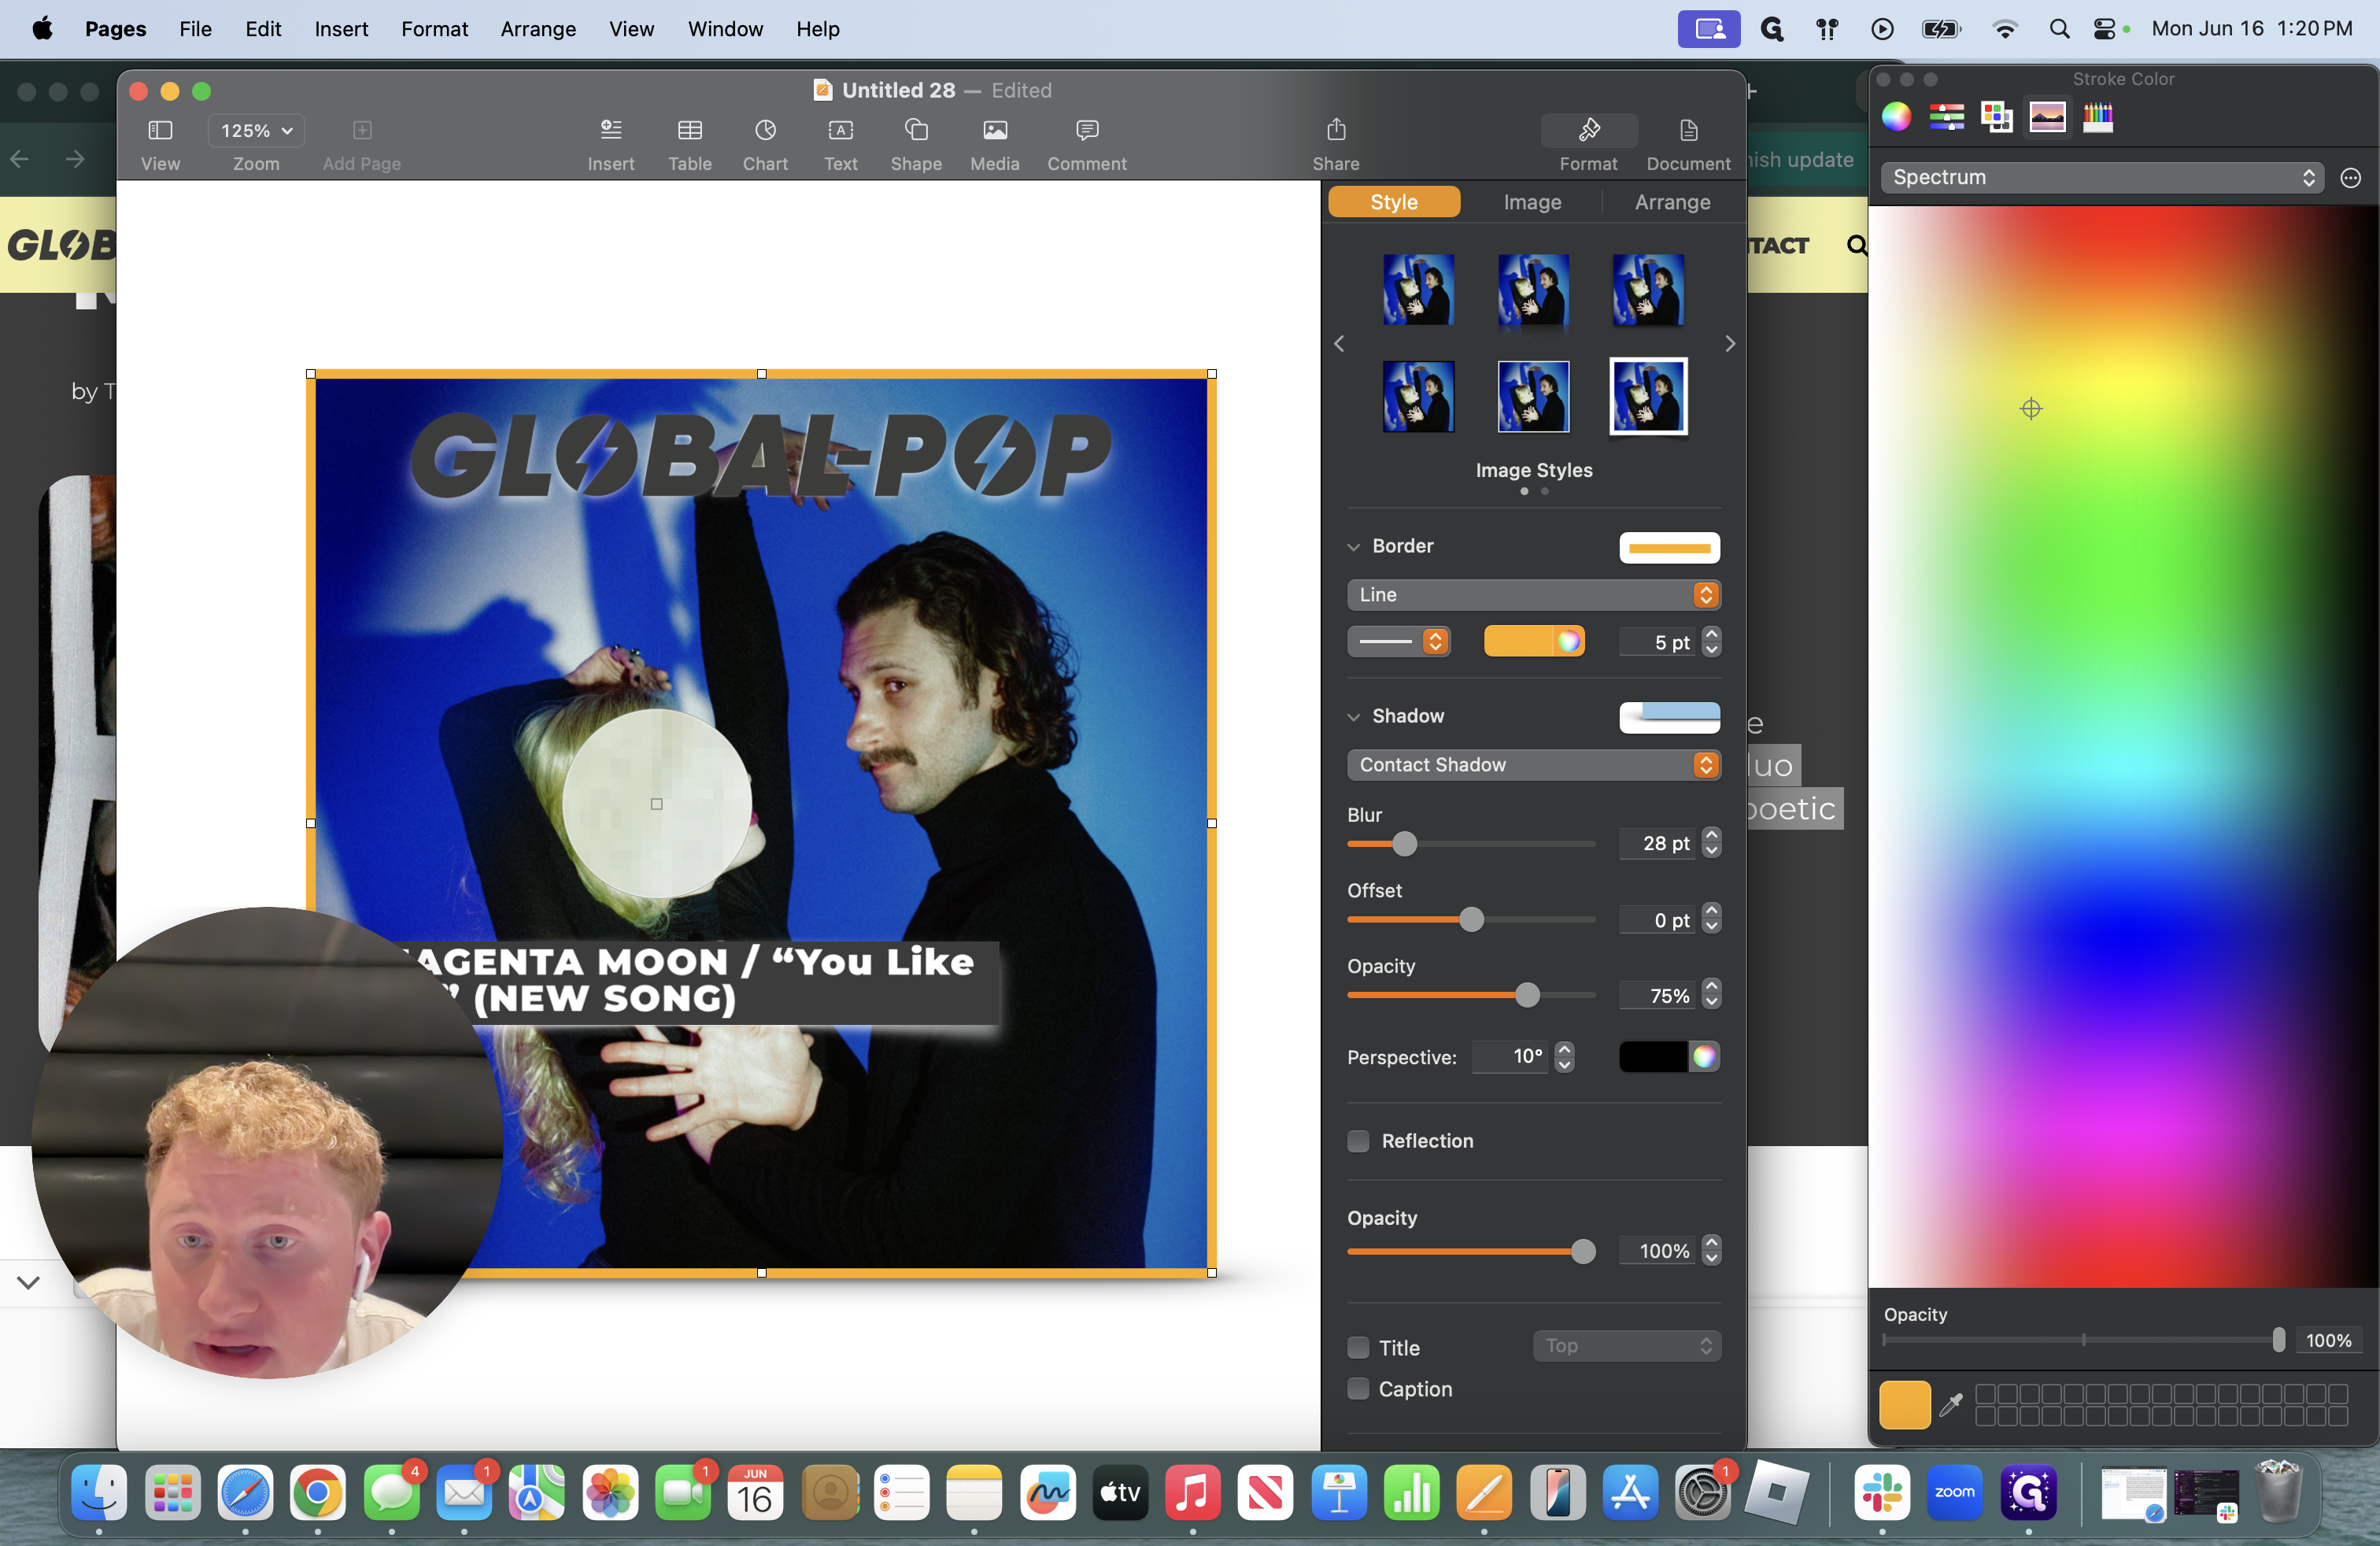
Task: Increase border width 5 pt stepper
Action: coord(1712,634)
